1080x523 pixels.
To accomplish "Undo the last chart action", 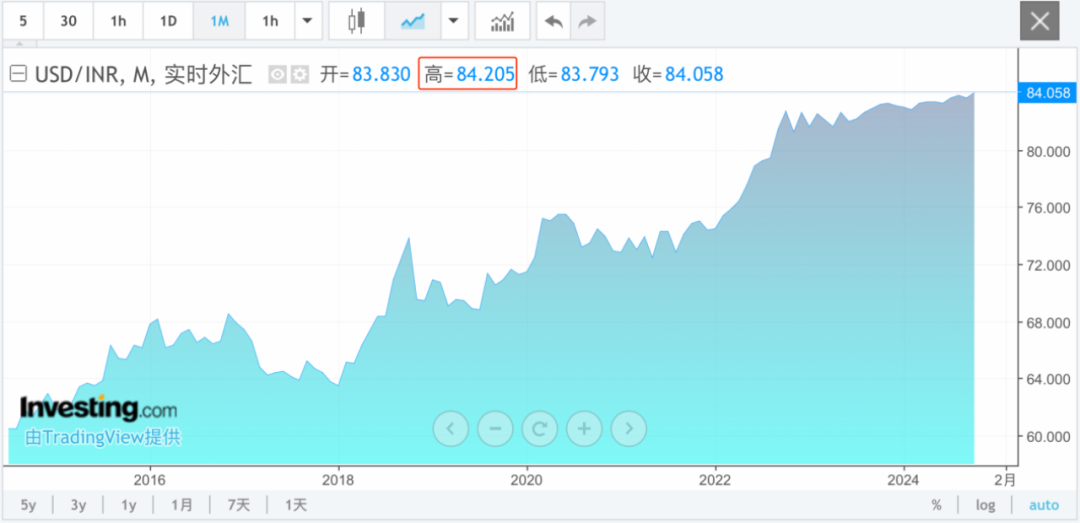I will point(553,21).
